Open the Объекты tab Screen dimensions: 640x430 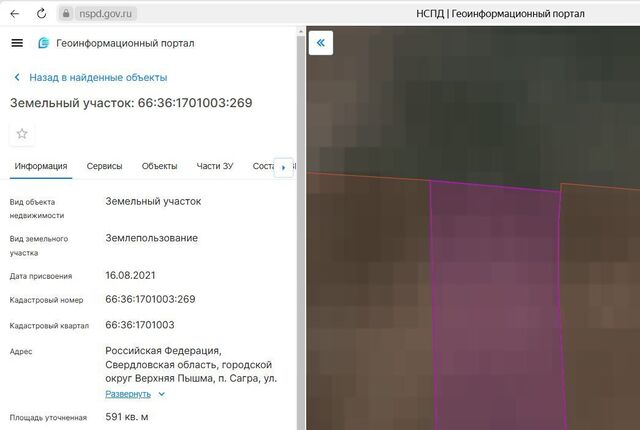(x=159, y=166)
